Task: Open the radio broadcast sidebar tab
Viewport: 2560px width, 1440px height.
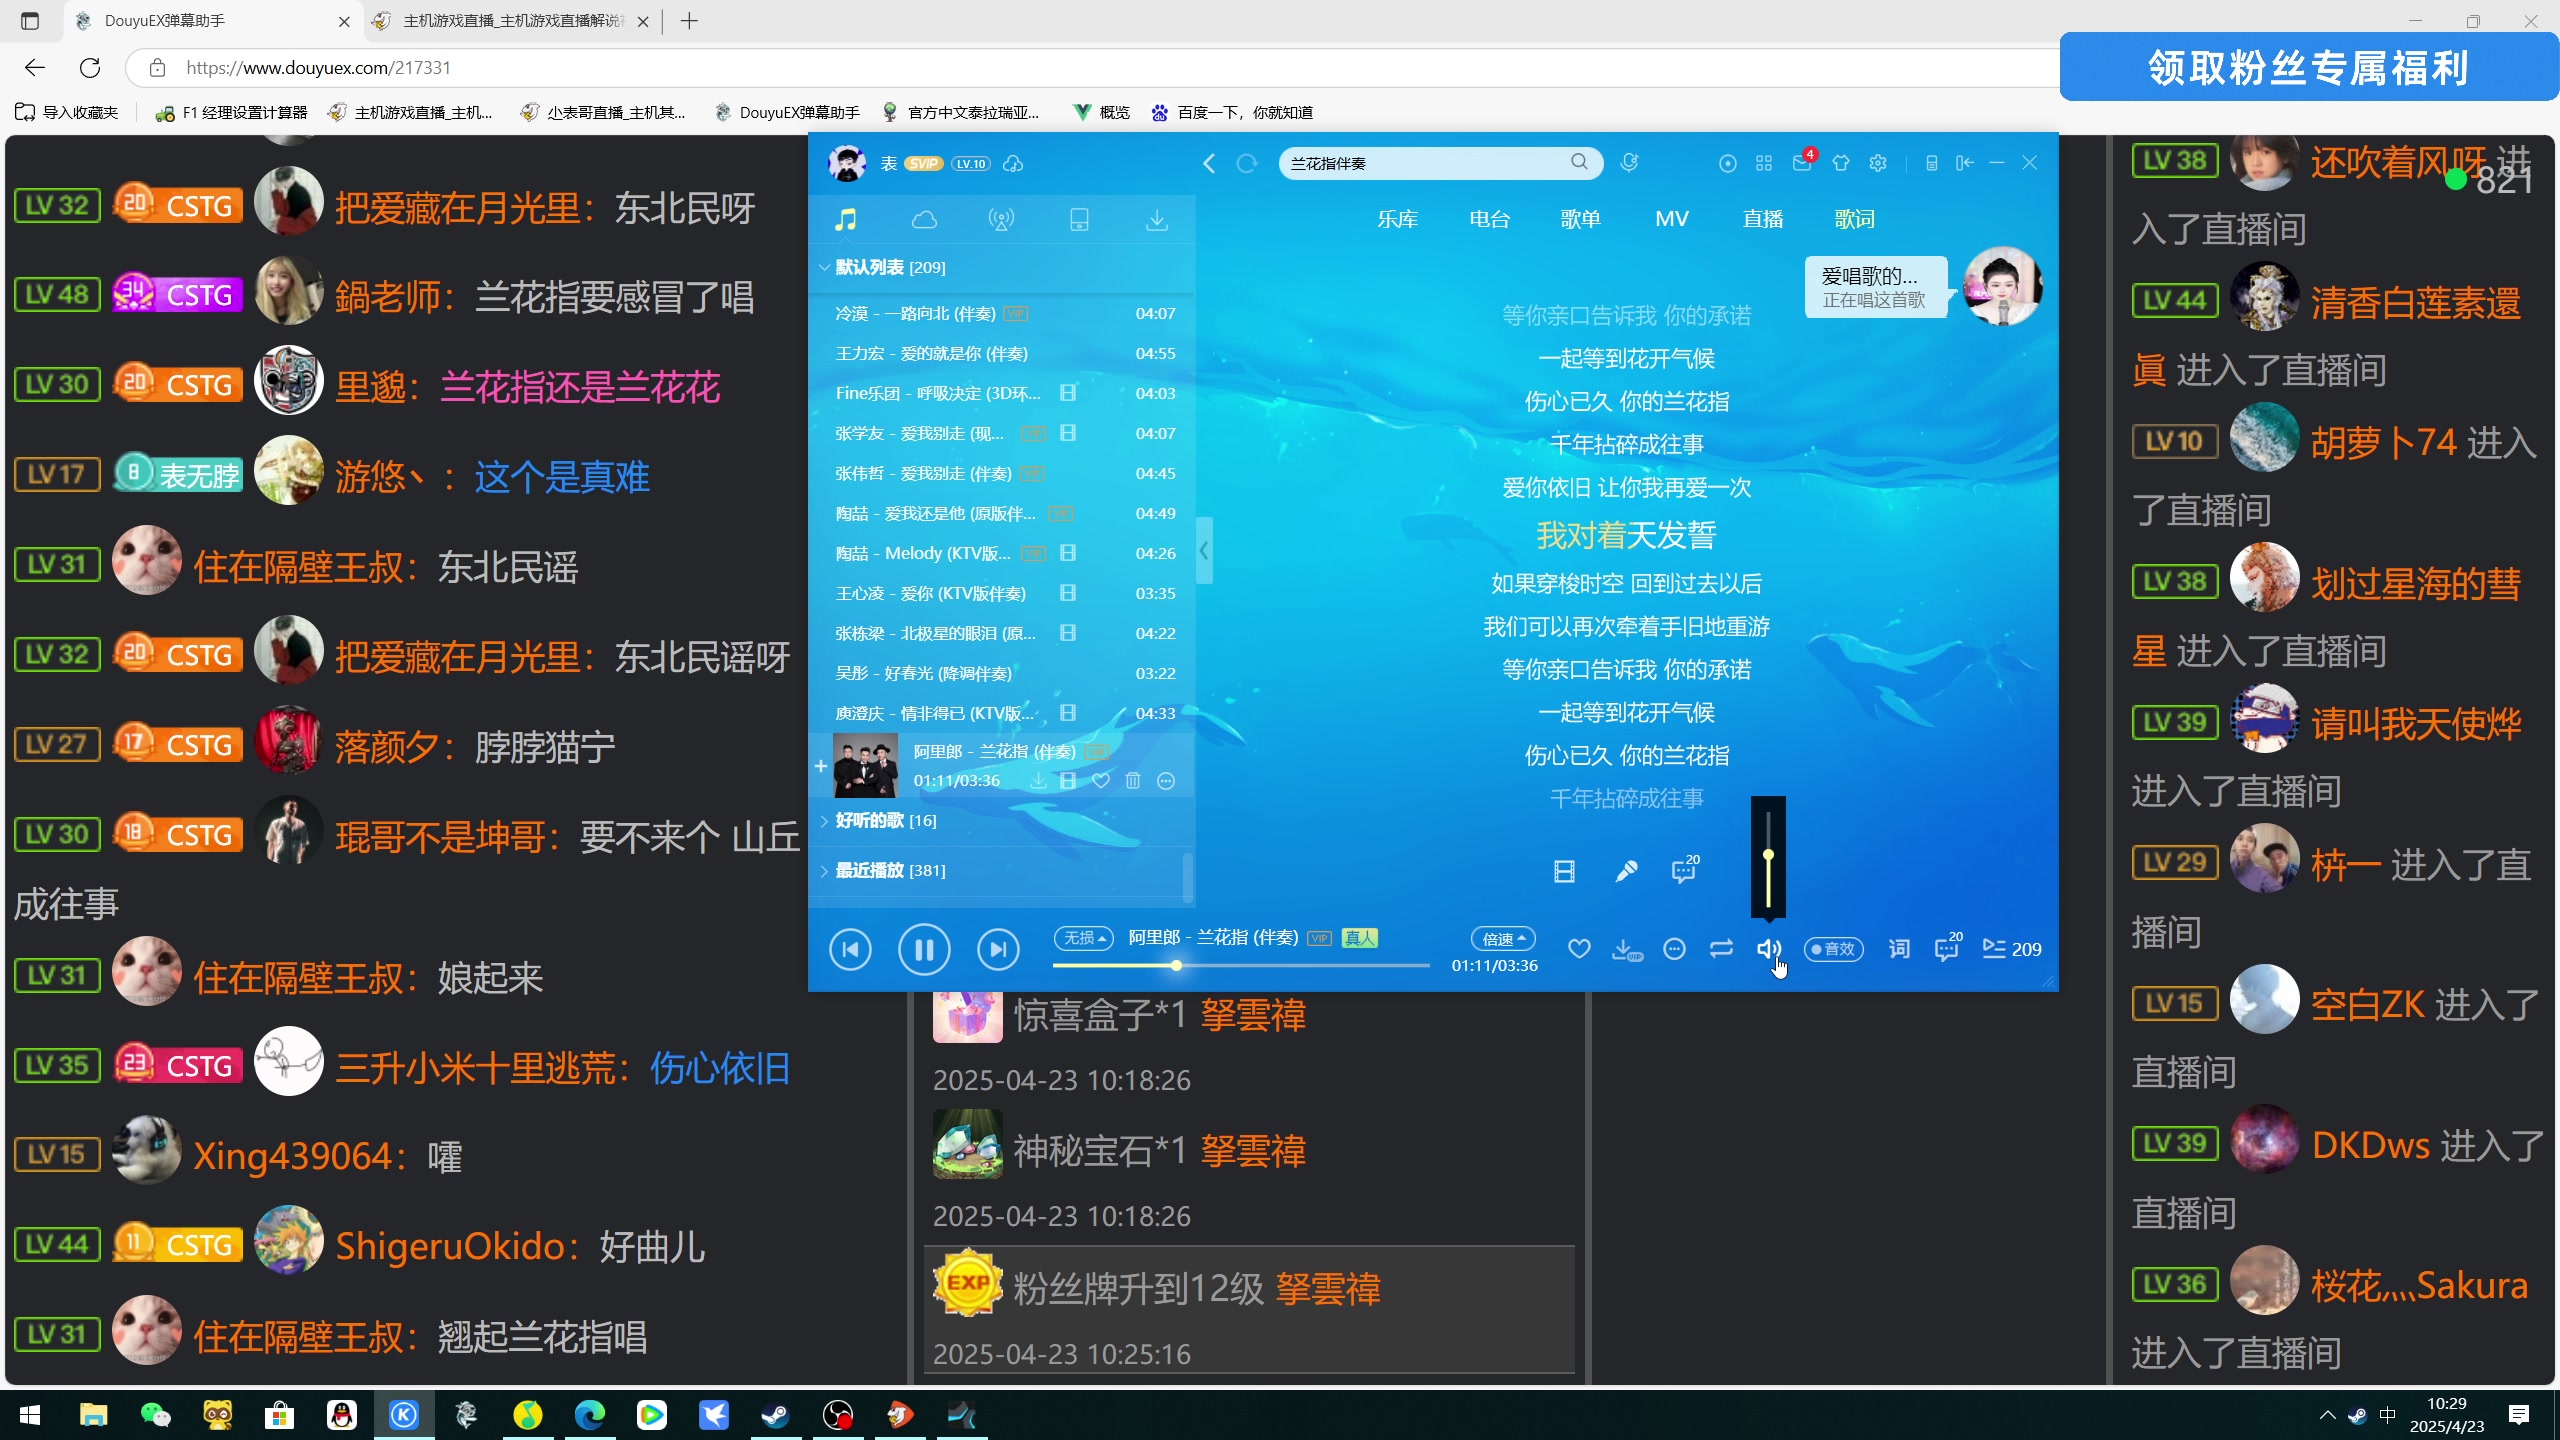Action: [1001, 219]
